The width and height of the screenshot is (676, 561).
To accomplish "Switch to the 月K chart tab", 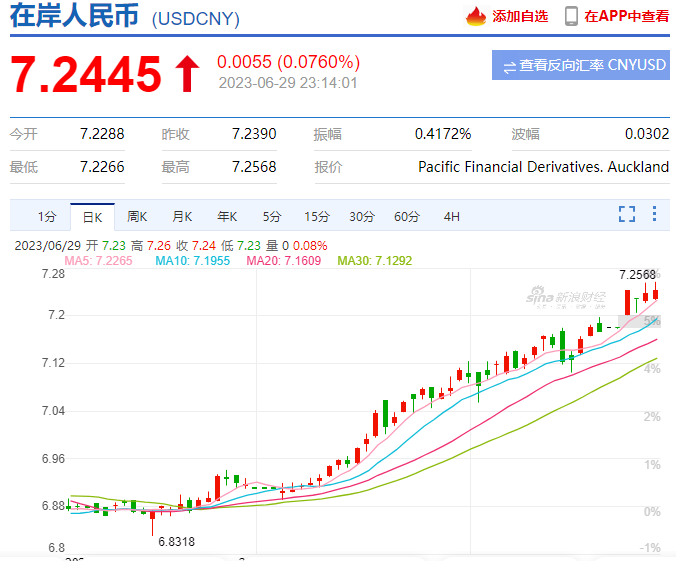I will (182, 216).
